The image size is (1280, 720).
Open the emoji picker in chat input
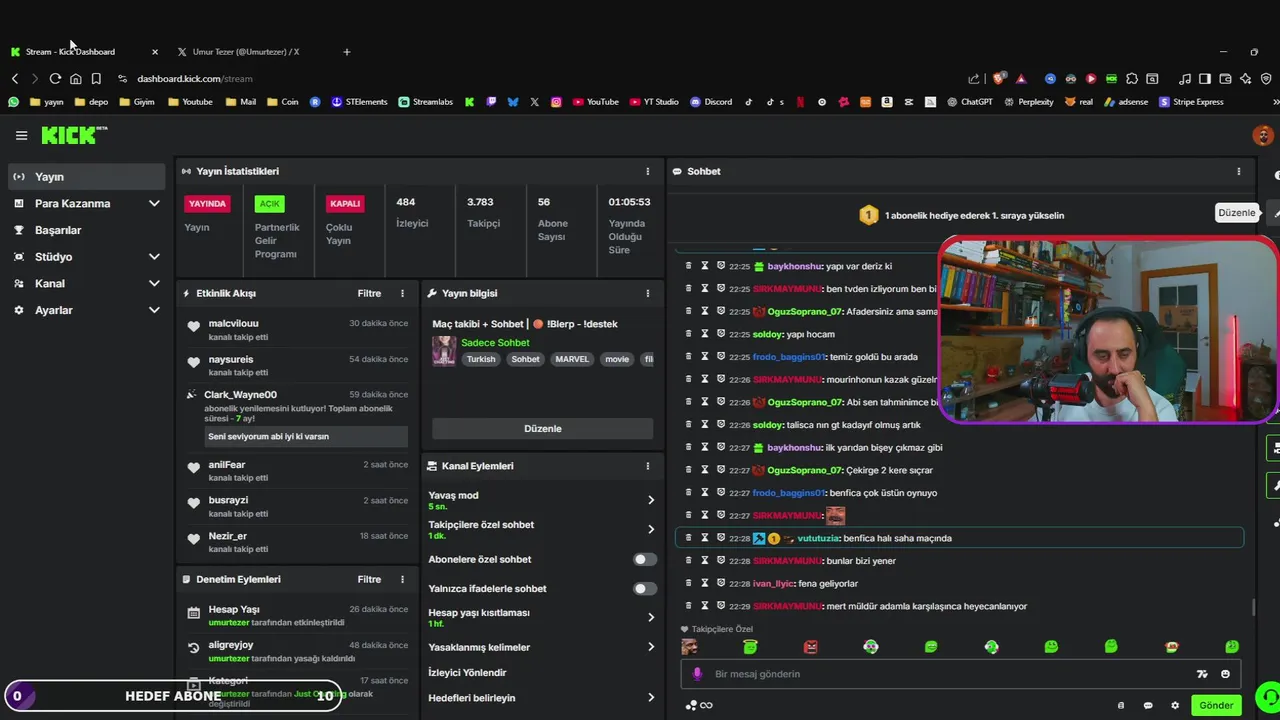pos(1225,674)
